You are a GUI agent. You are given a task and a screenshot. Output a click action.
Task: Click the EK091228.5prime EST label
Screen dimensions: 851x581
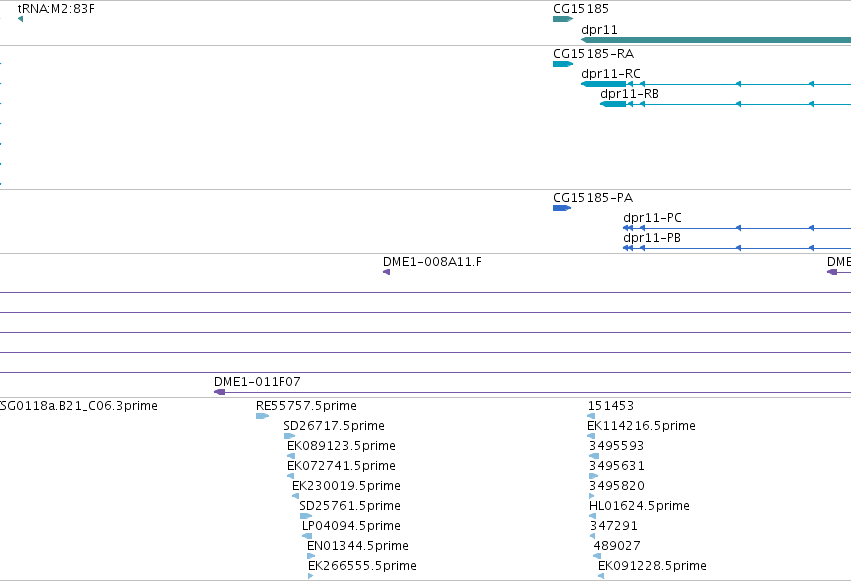[x=652, y=566]
